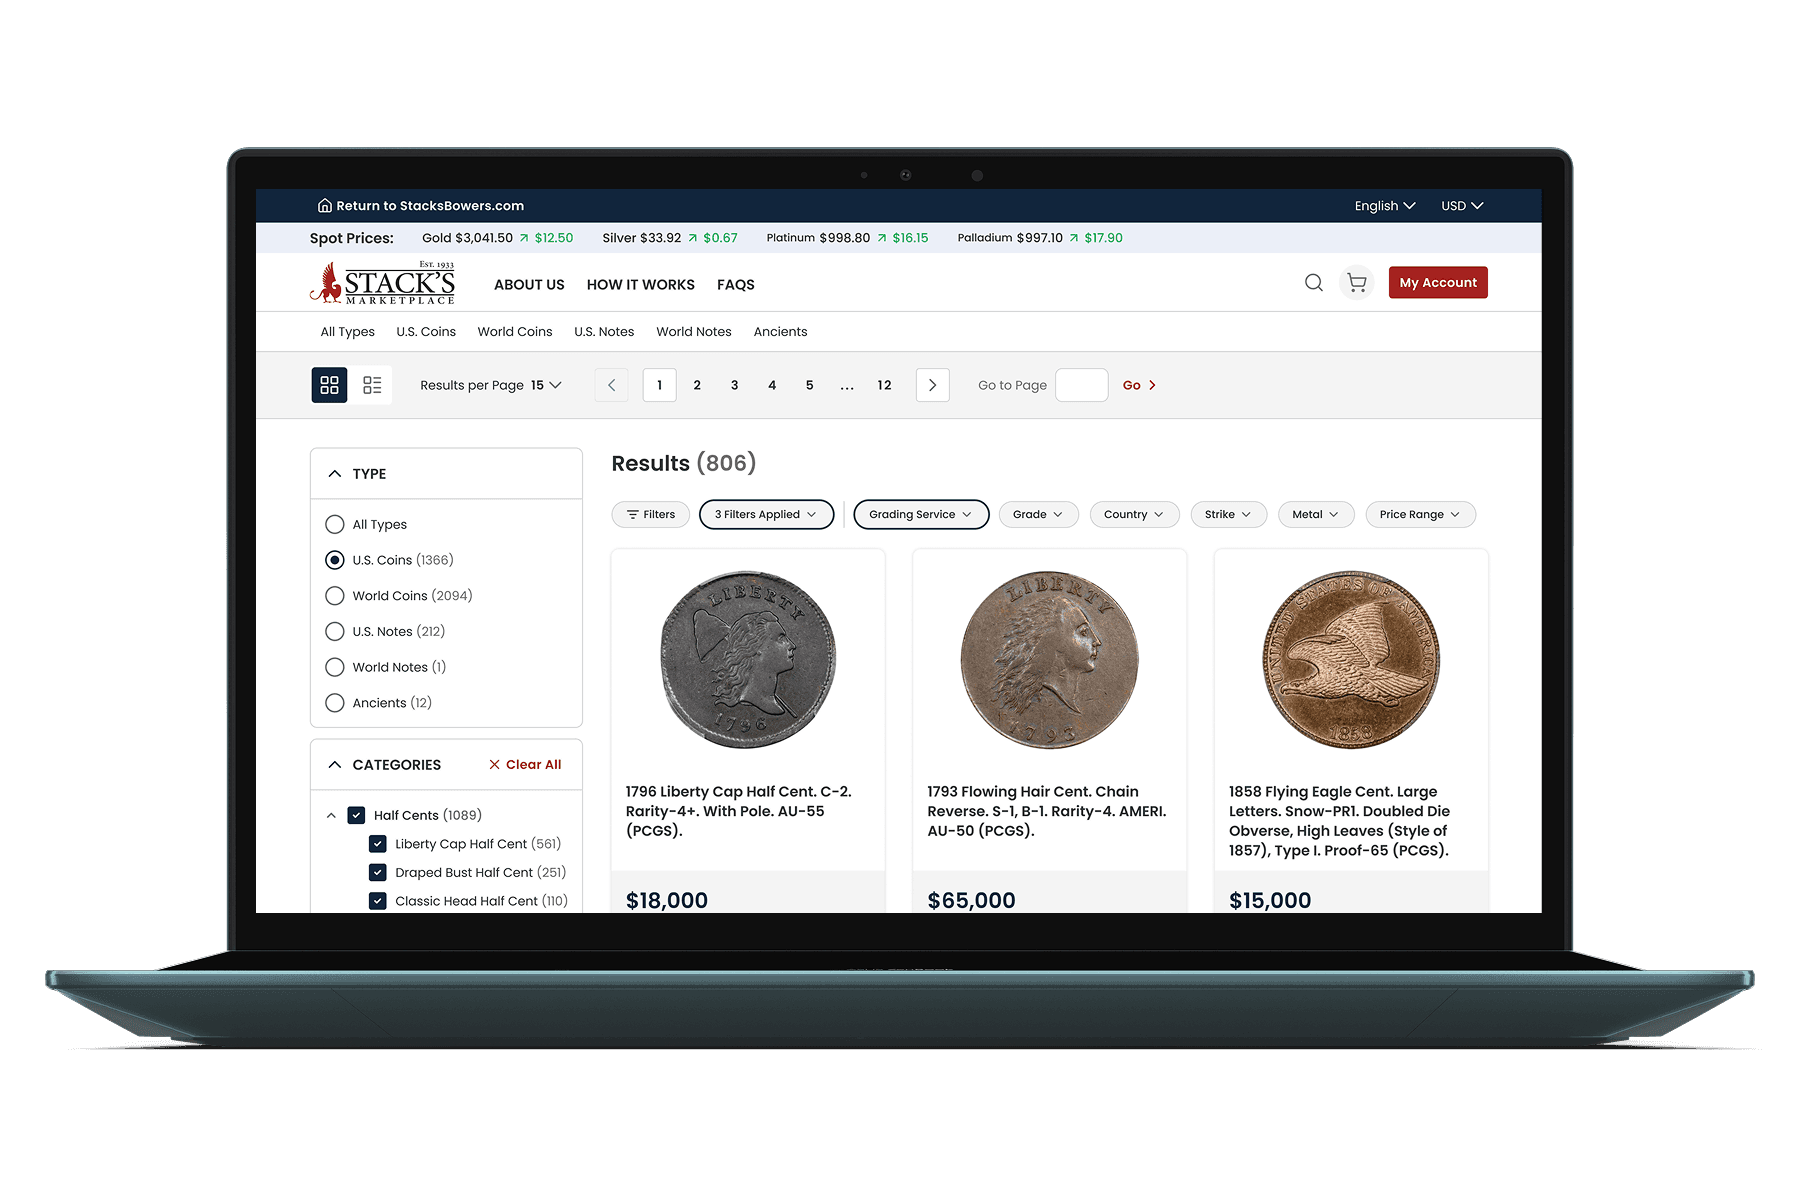Viewport: 1800px width, 1200px height.
Task: Go to next results page arrow
Action: [x=932, y=385]
